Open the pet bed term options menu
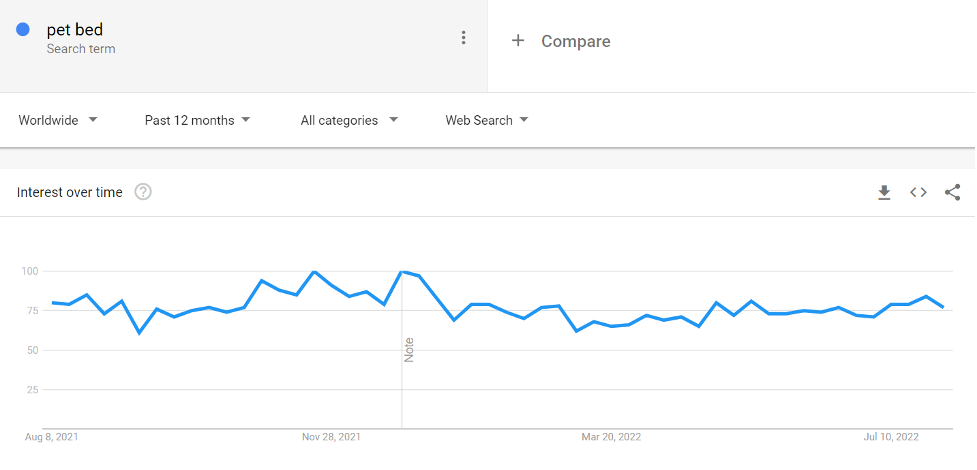The height and width of the screenshot is (470, 977). [x=463, y=38]
